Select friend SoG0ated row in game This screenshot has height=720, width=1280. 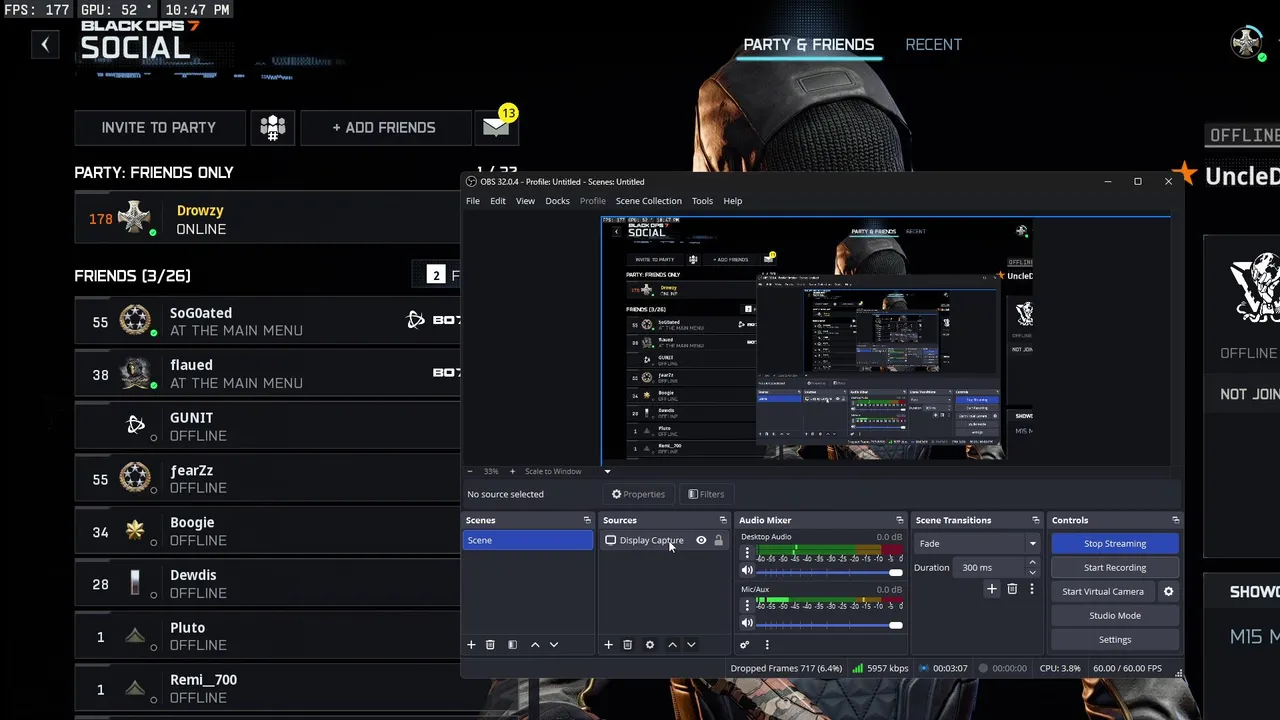pos(267,321)
